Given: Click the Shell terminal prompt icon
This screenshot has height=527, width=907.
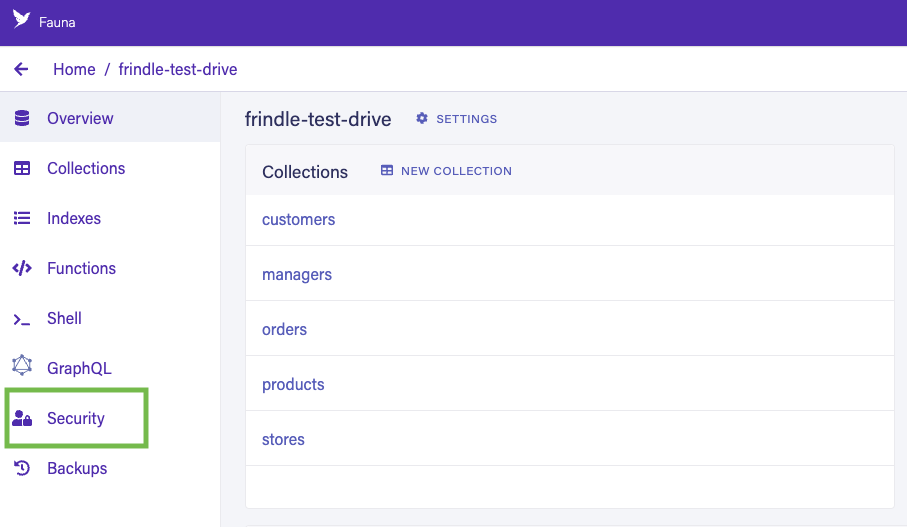Looking at the screenshot, I should tap(22, 319).
